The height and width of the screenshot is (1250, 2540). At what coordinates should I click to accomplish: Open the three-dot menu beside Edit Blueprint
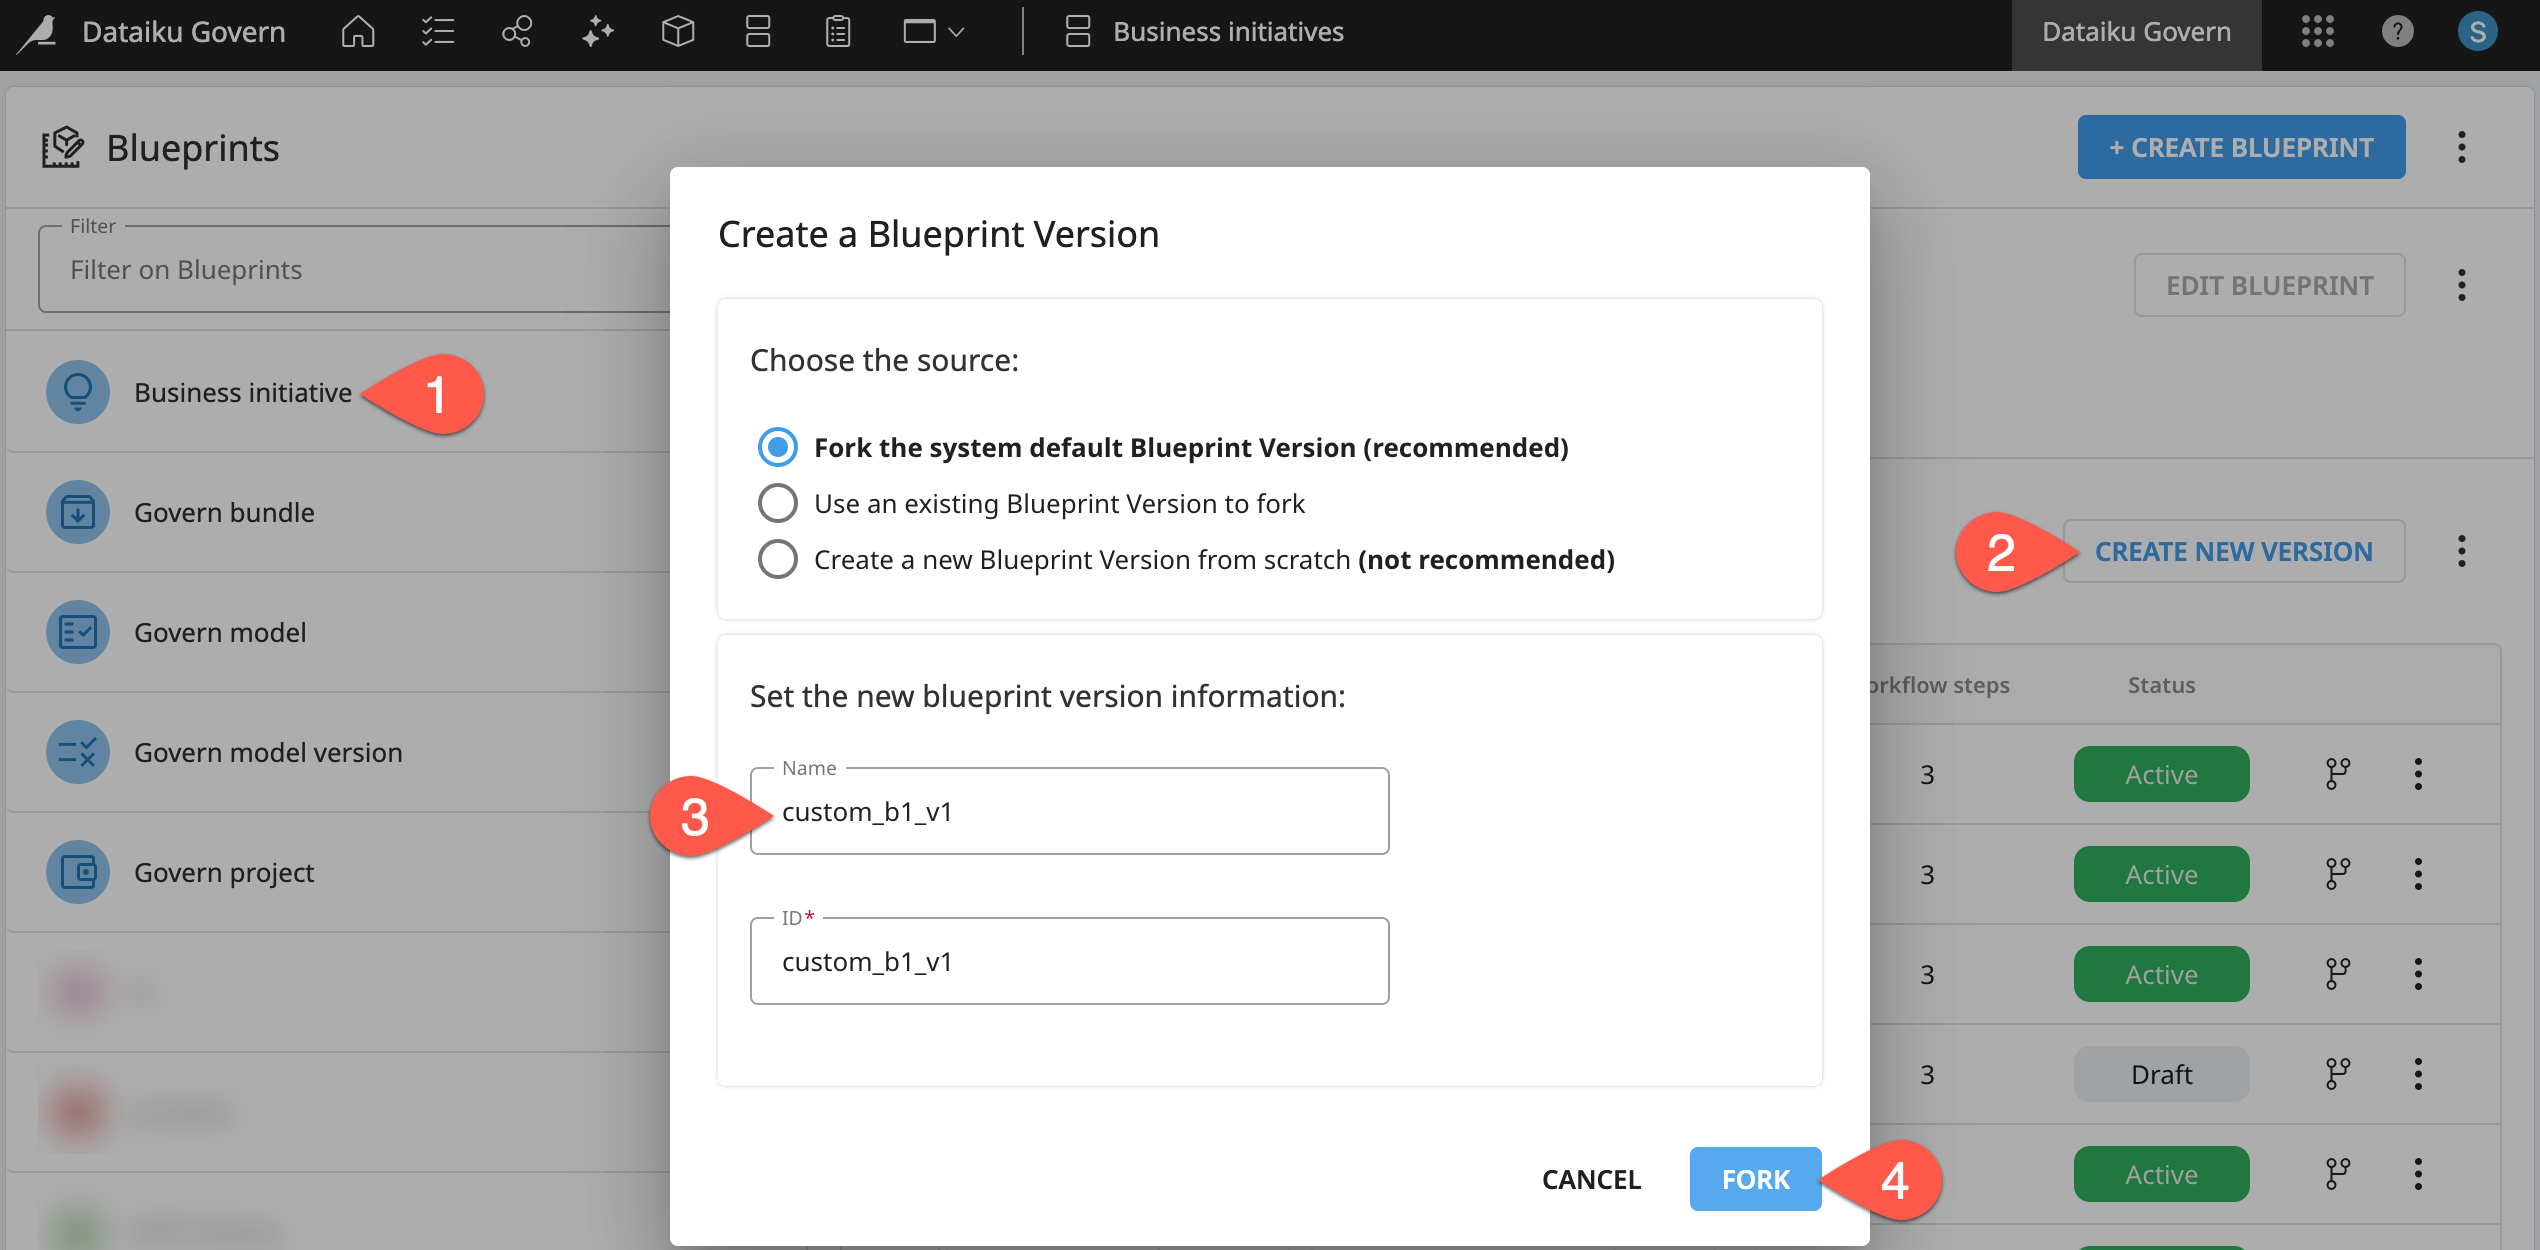click(2461, 285)
